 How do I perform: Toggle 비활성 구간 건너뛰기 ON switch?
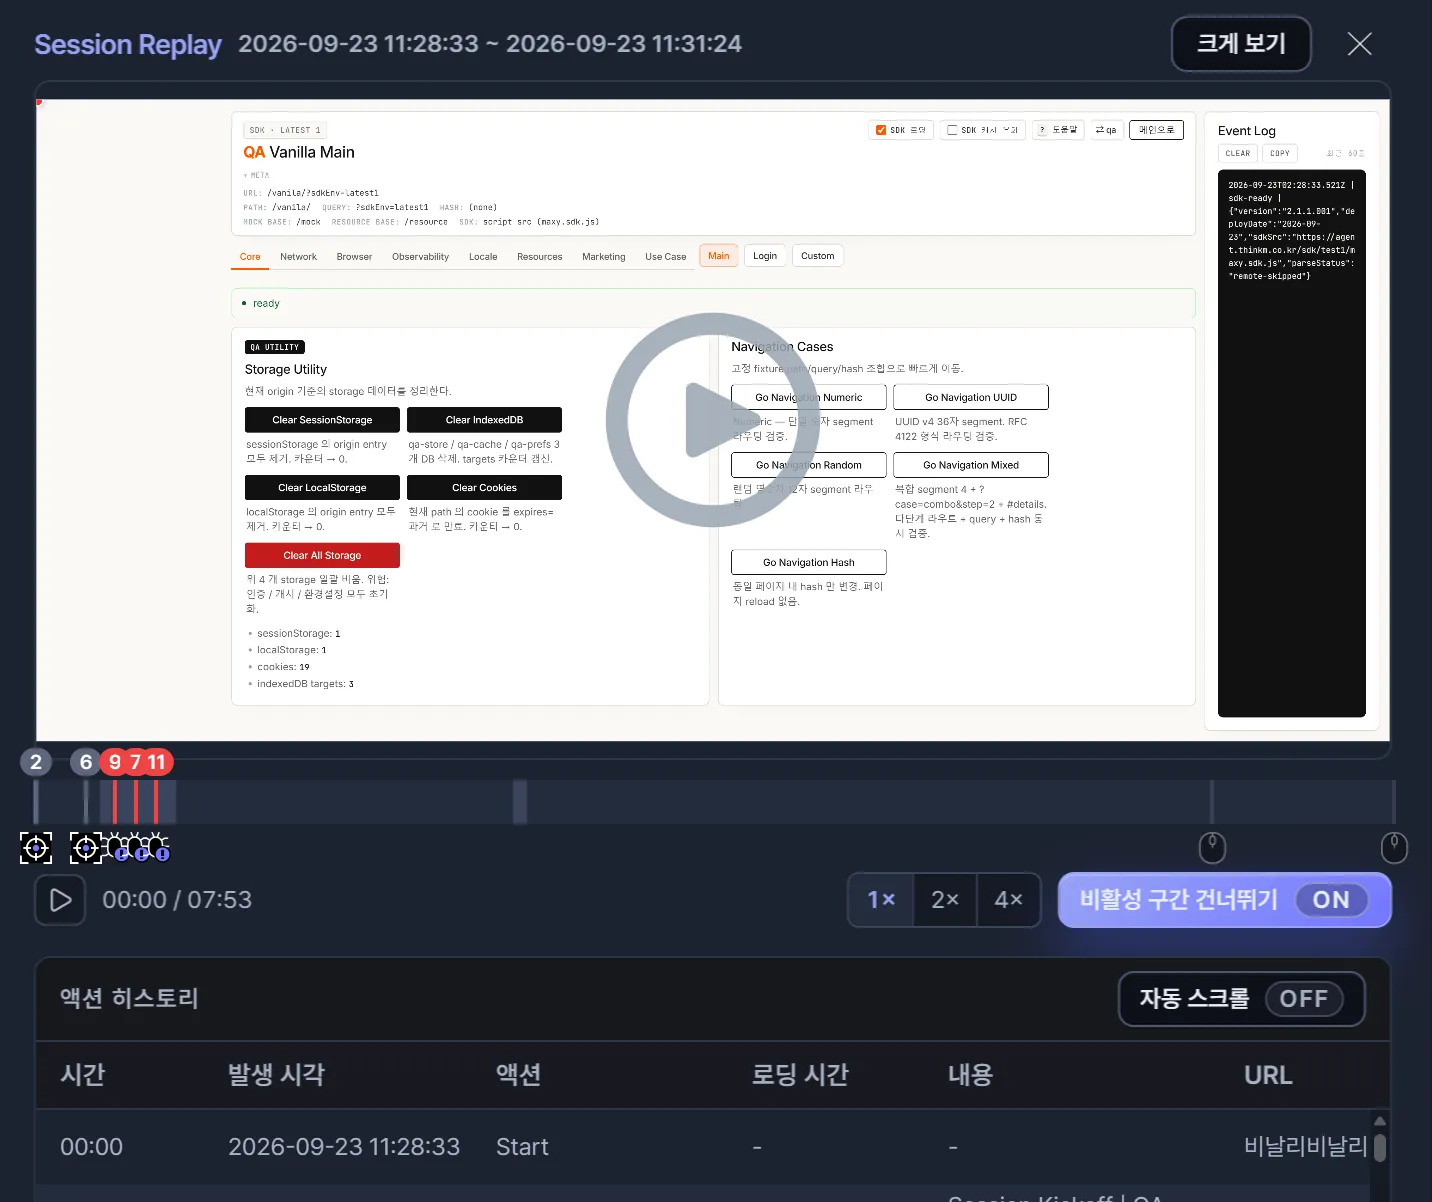[x=1330, y=900]
